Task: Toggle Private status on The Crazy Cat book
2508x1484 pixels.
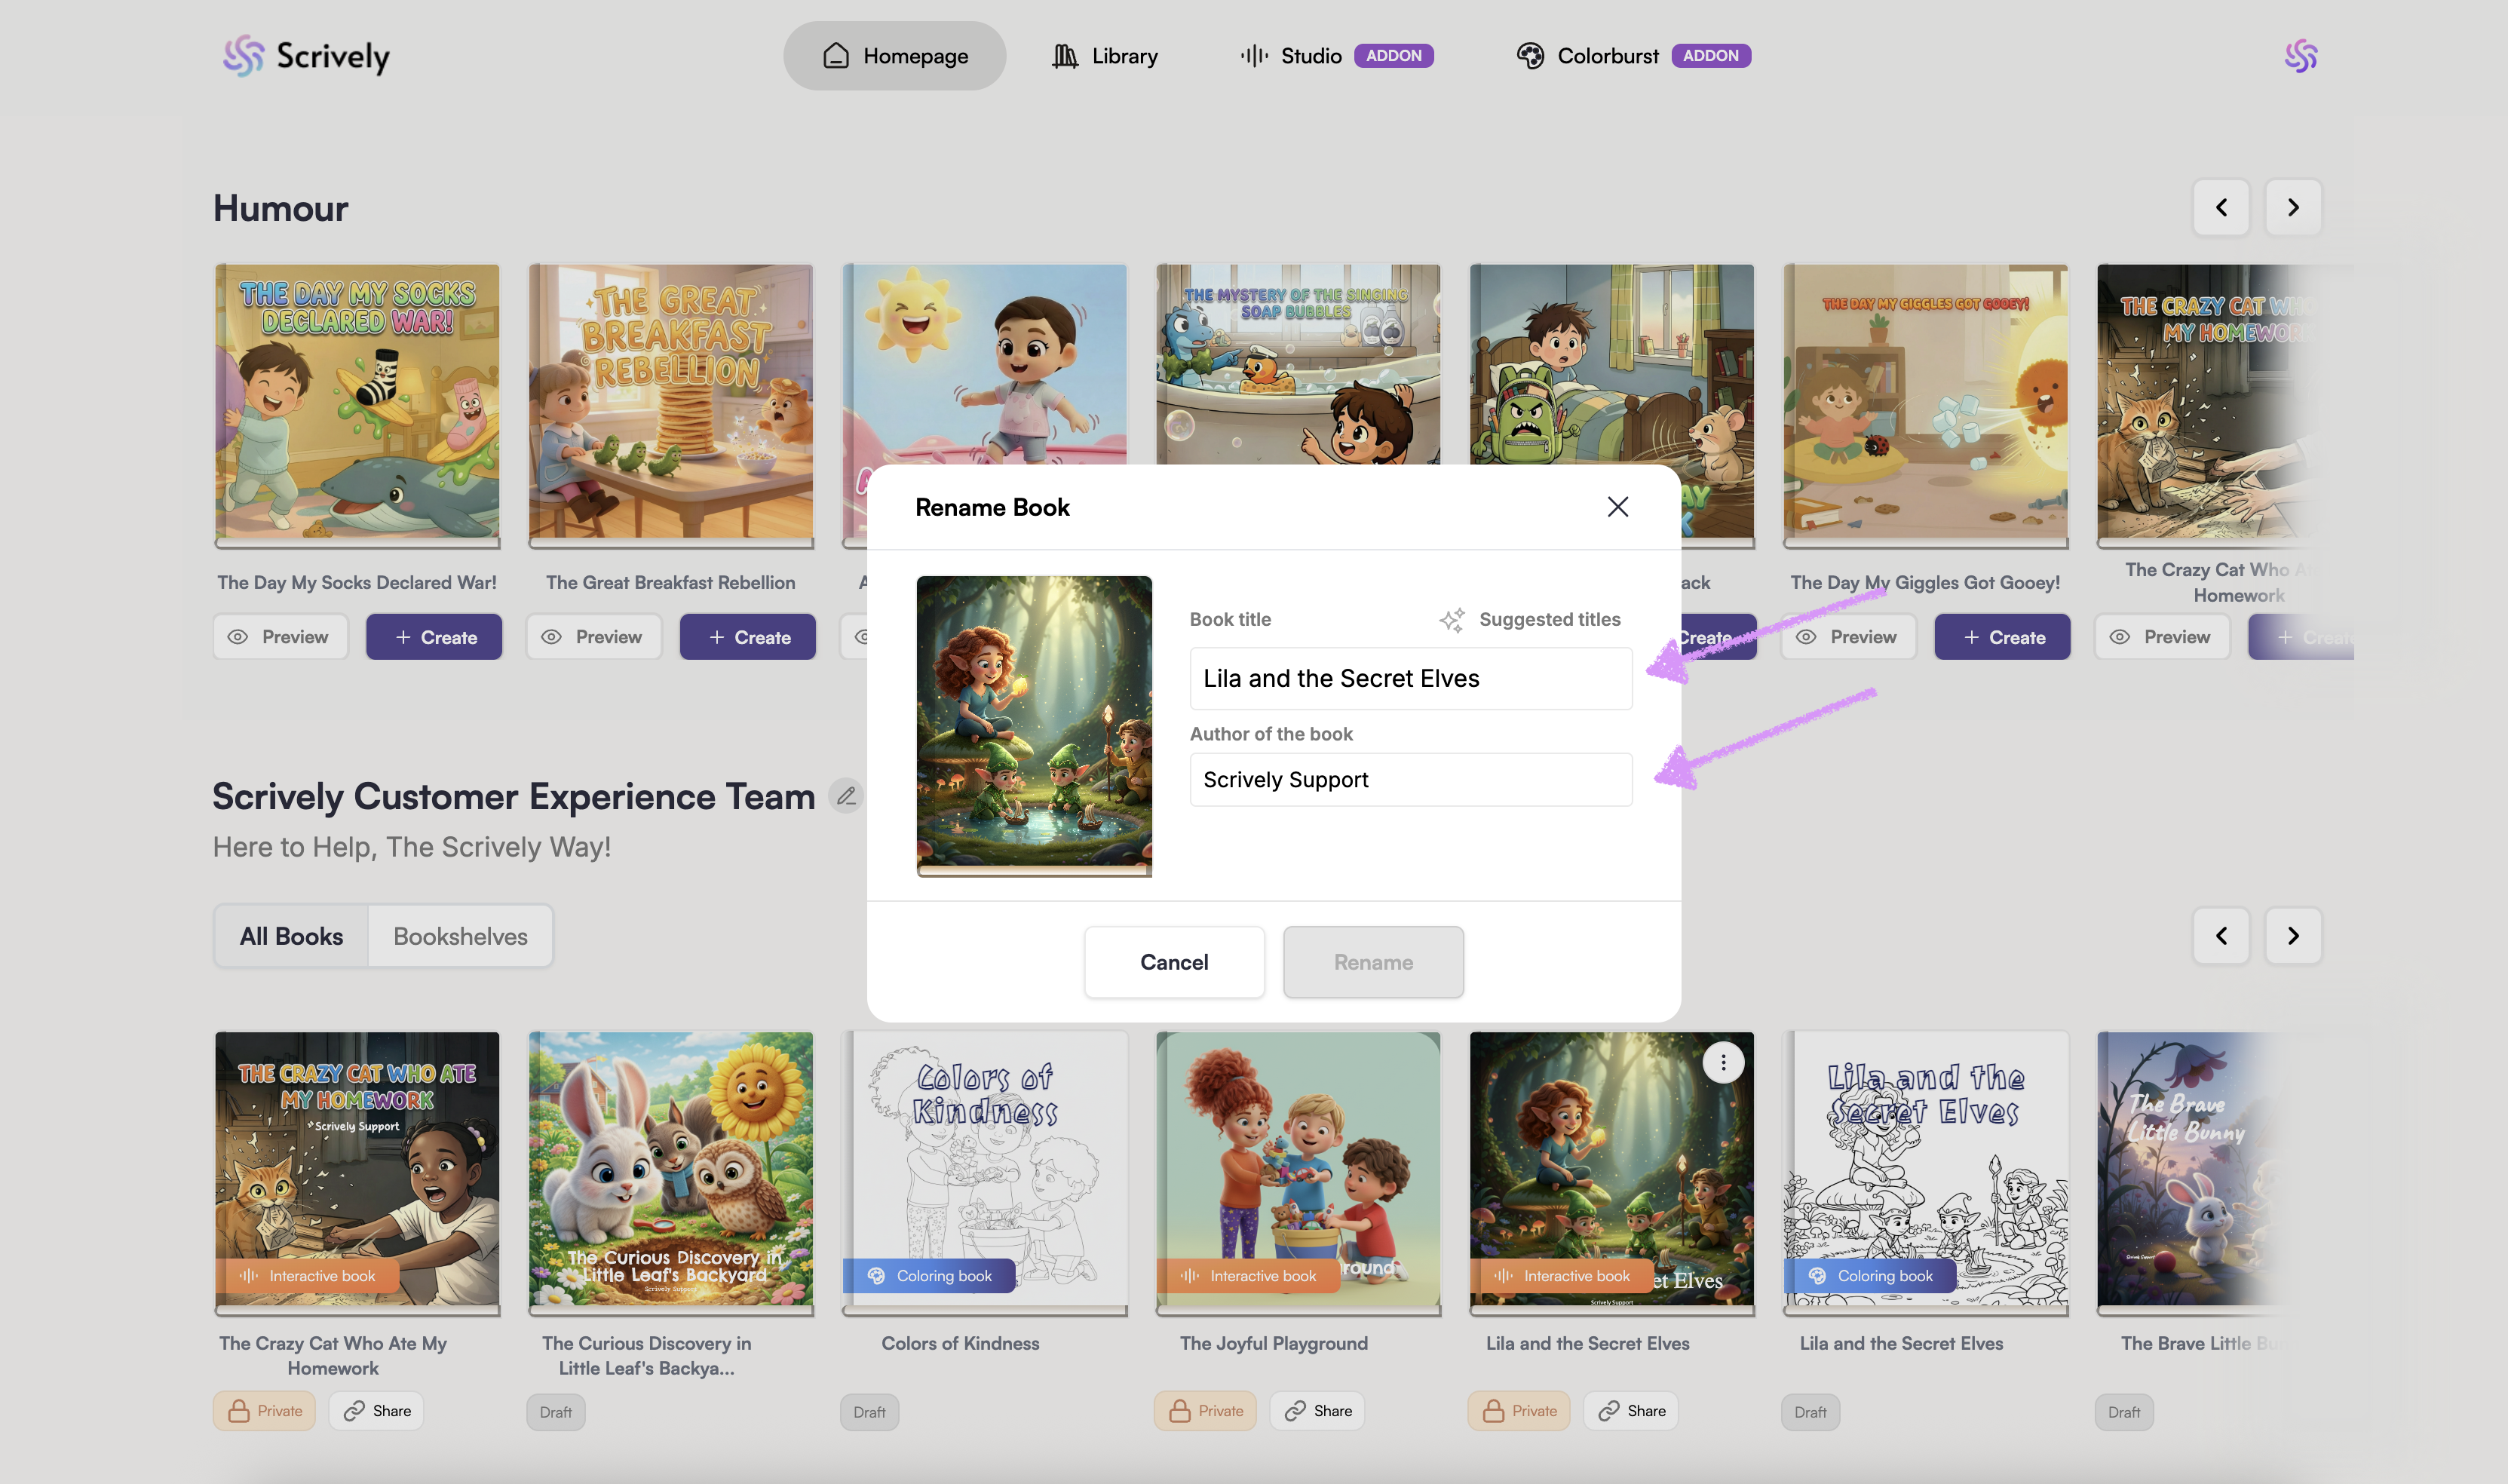Action: (264, 1410)
